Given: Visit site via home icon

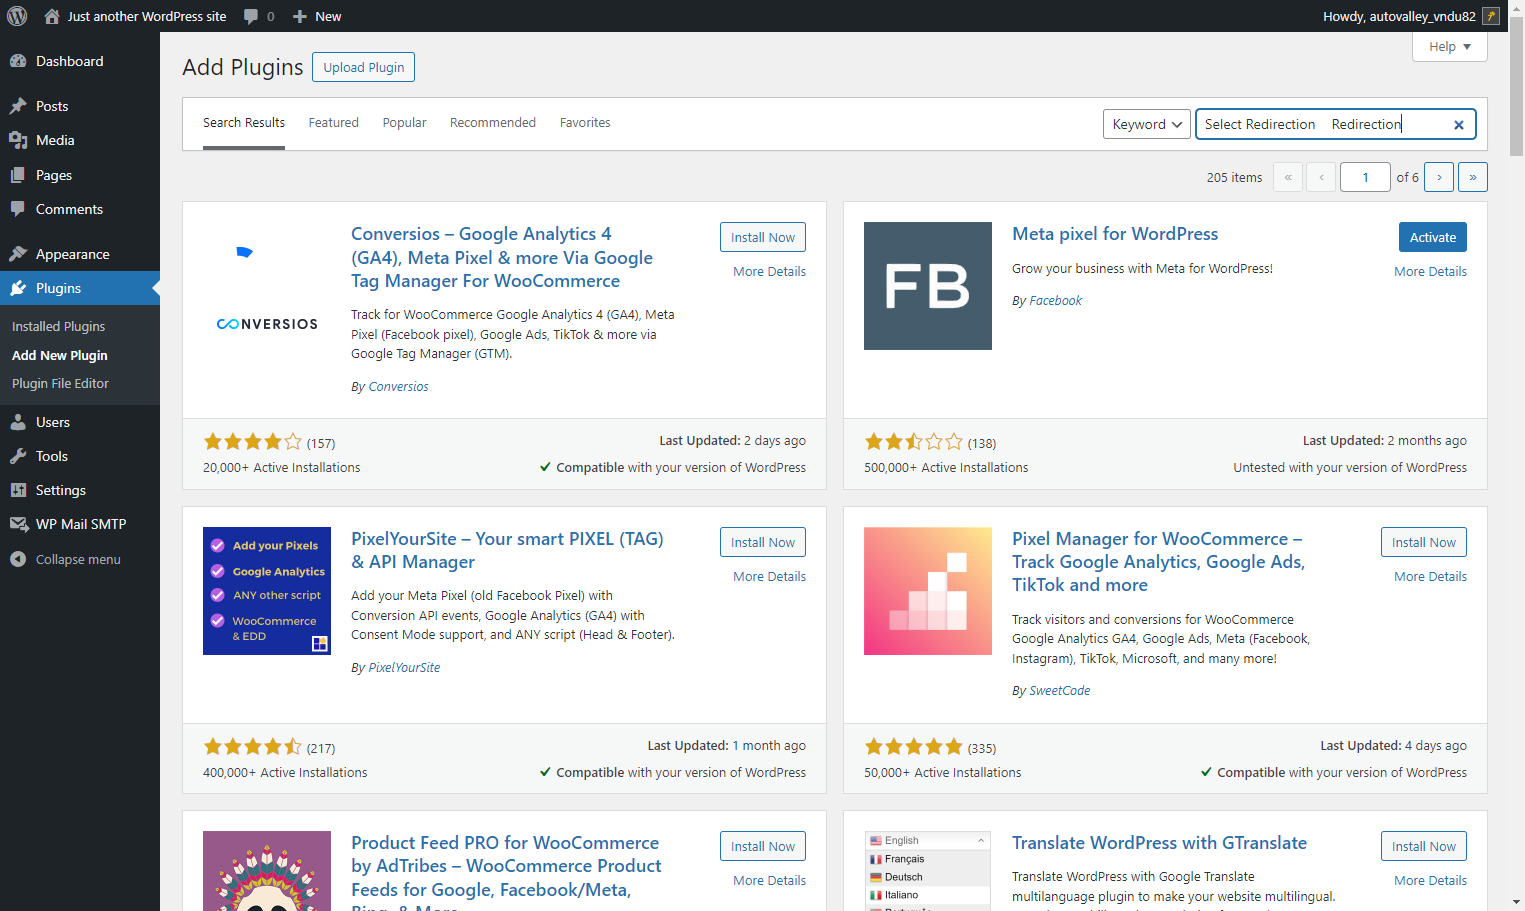Looking at the screenshot, I should click(x=52, y=16).
